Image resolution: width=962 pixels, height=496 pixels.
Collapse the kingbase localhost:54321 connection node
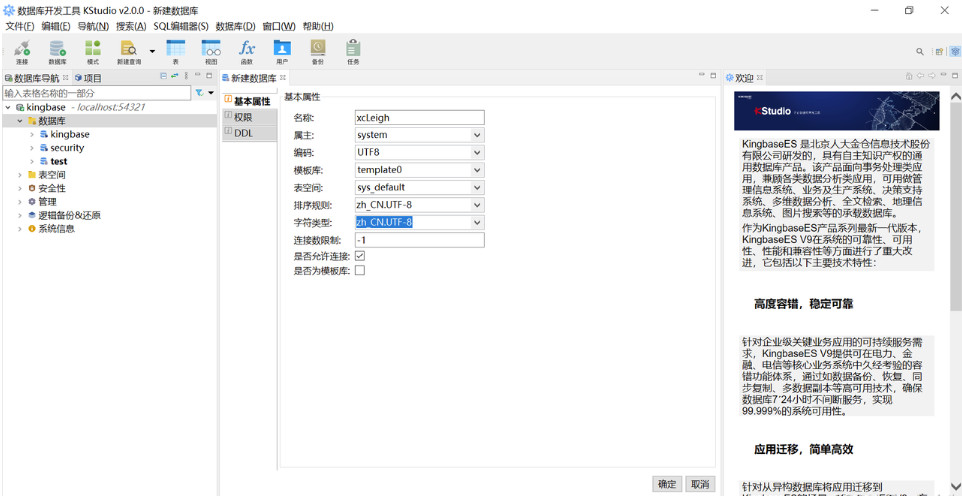coord(8,107)
